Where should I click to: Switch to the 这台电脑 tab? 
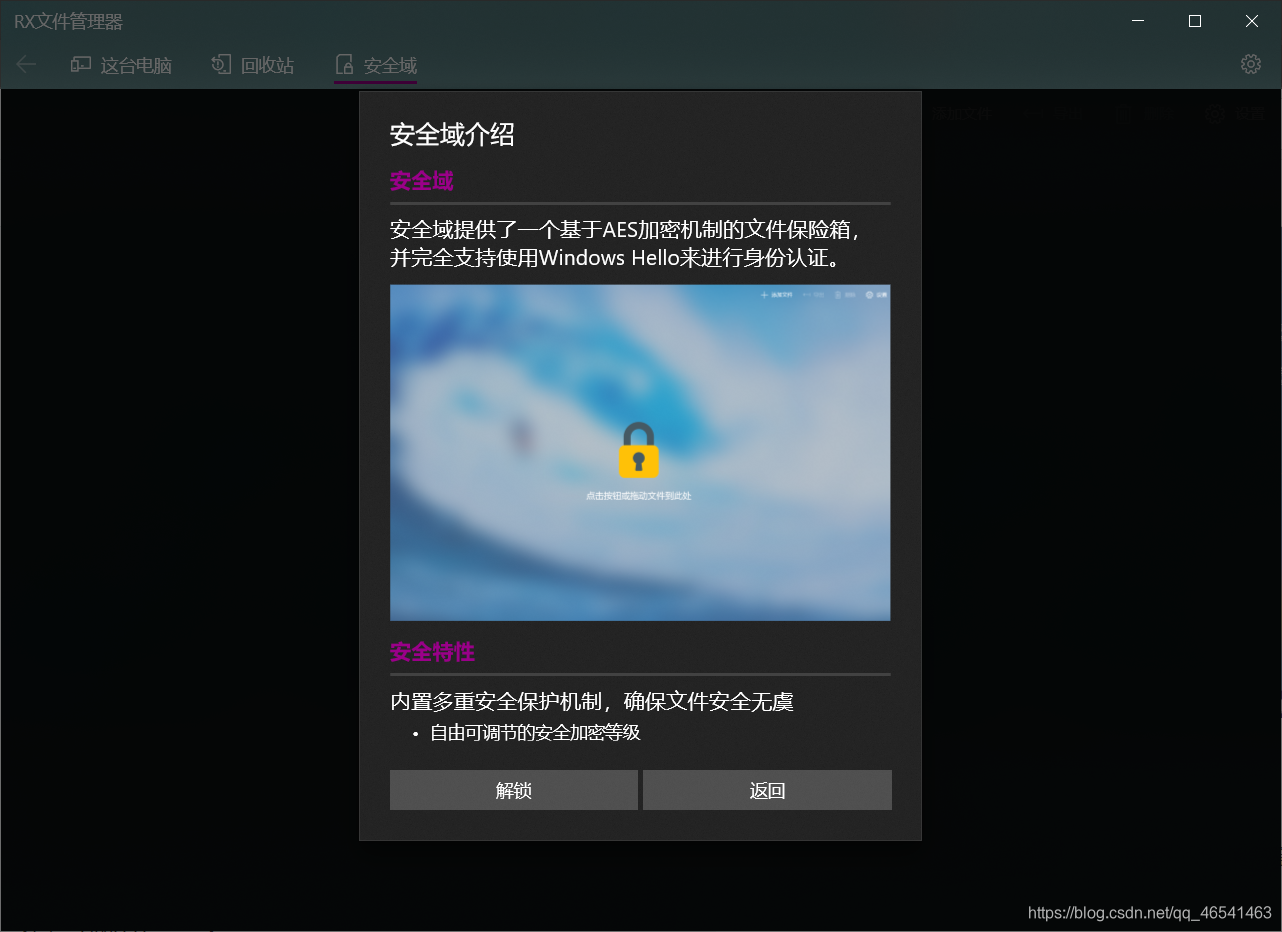click(134, 64)
